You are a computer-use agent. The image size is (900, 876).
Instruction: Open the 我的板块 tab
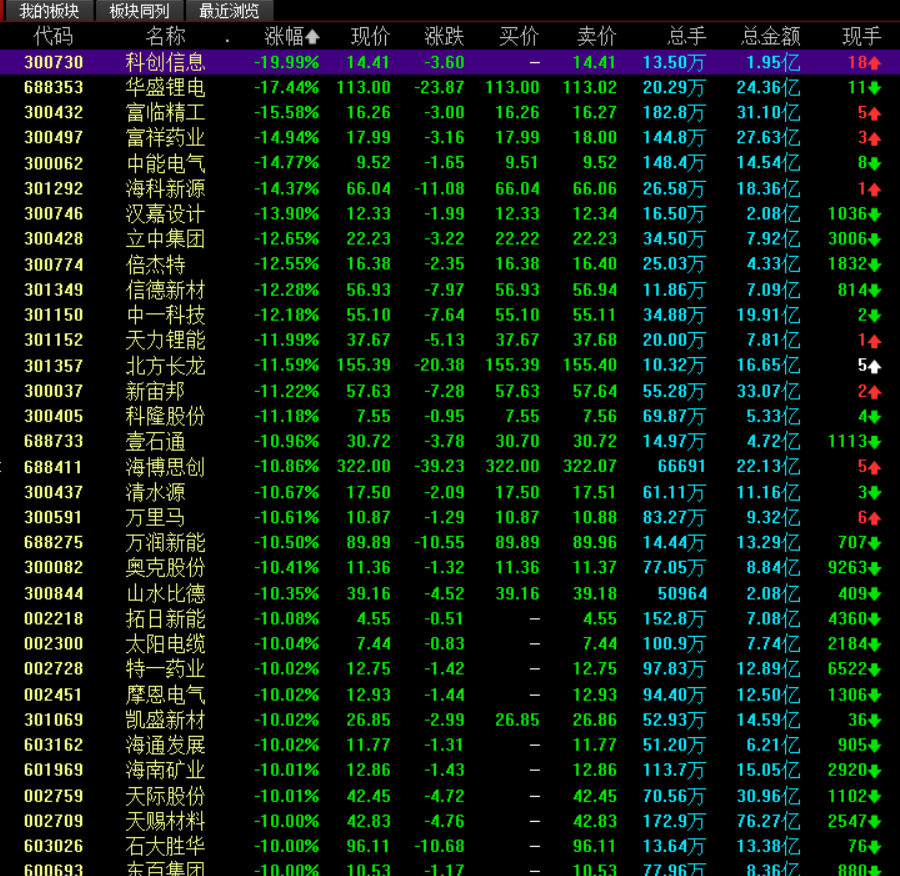pyautogui.click(x=49, y=11)
